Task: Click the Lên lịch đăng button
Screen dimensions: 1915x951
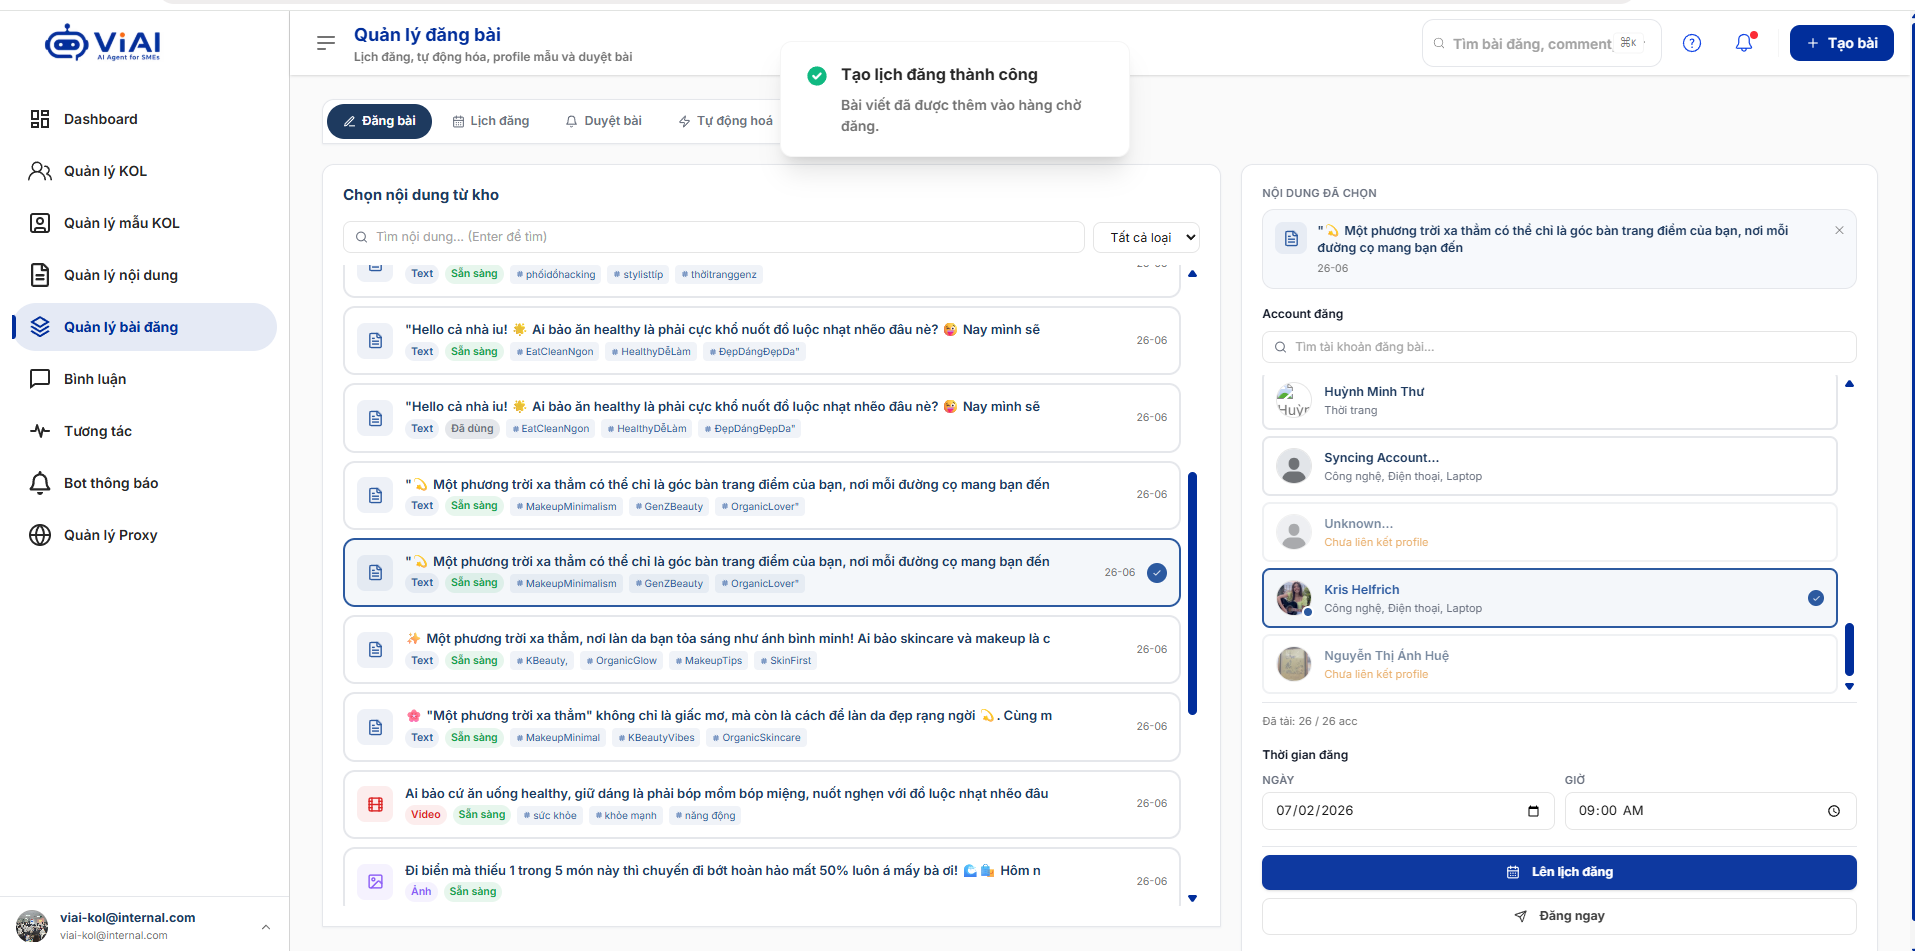Action: (x=1559, y=872)
